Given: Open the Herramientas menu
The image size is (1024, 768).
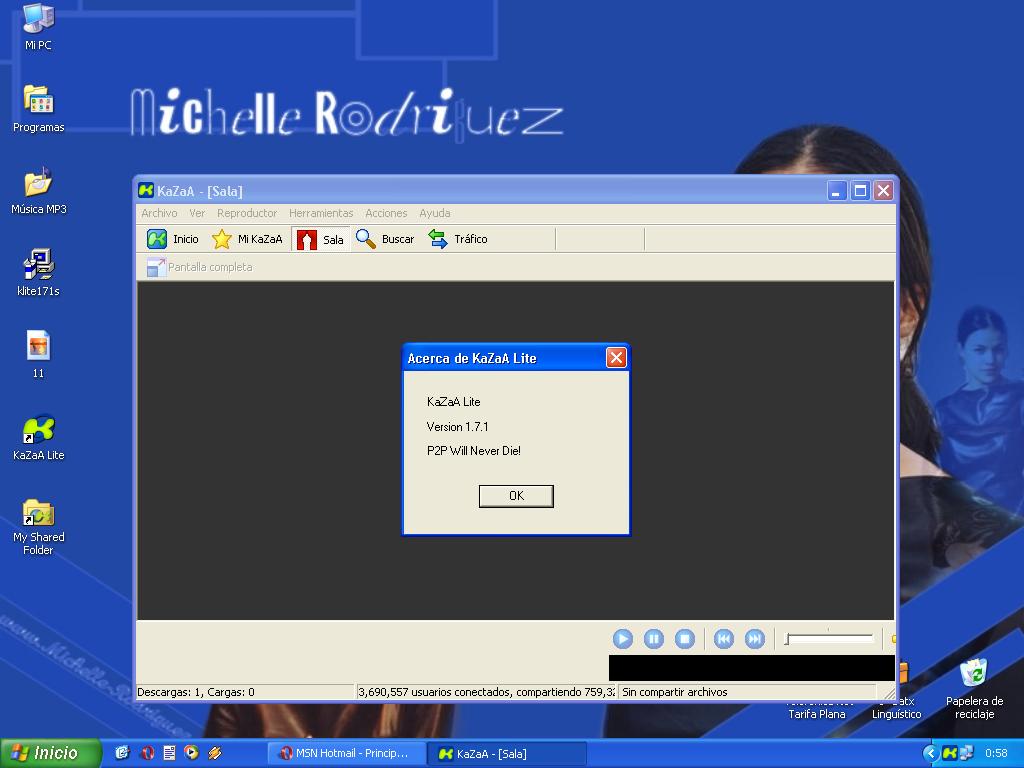Looking at the screenshot, I should 321,213.
